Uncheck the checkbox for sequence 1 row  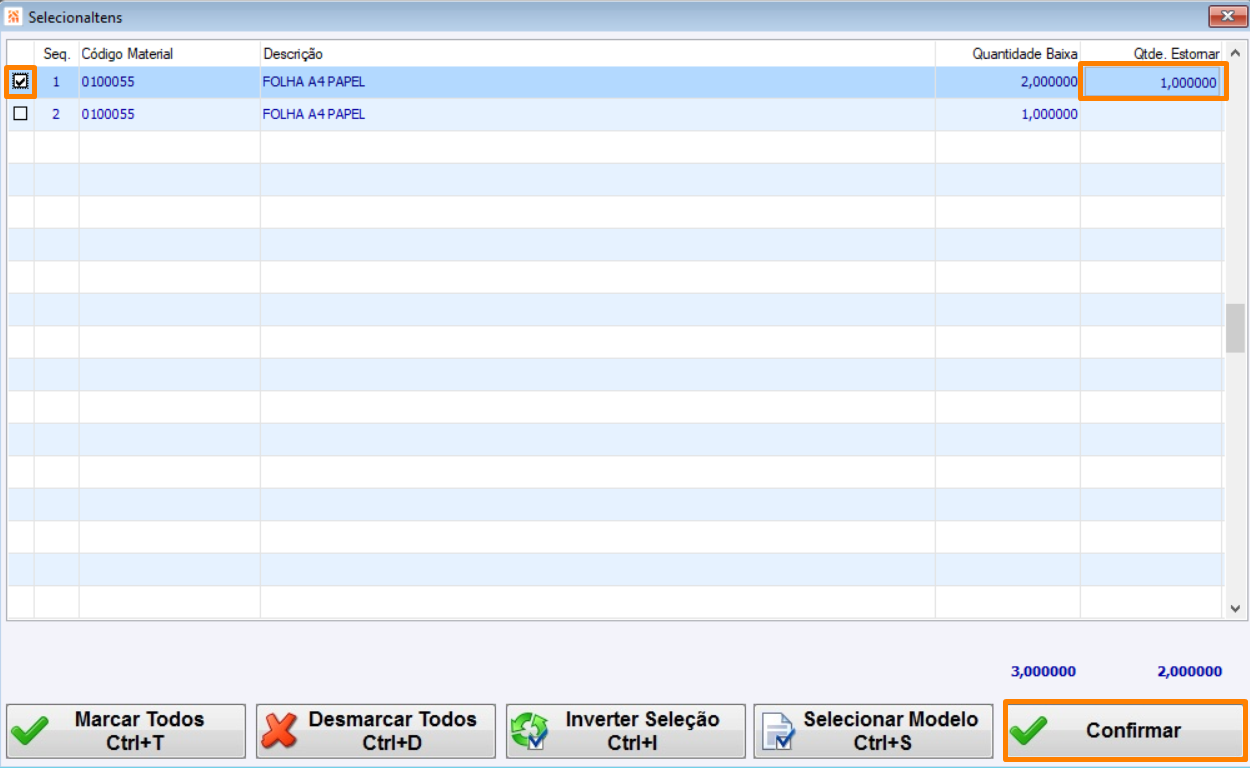[21, 82]
